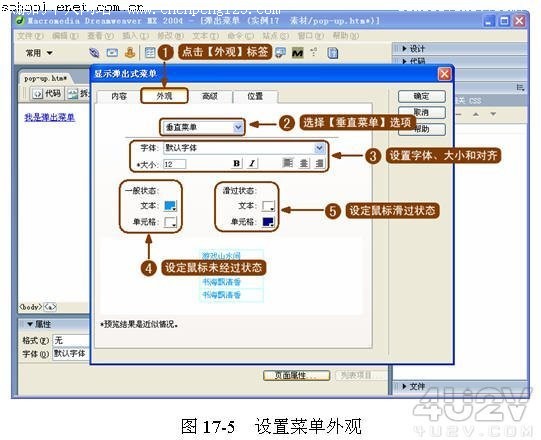Pick the 一般状态 文本 color swatch
The image size is (541, 440).
pyautogui.click(x=170, y=206)
